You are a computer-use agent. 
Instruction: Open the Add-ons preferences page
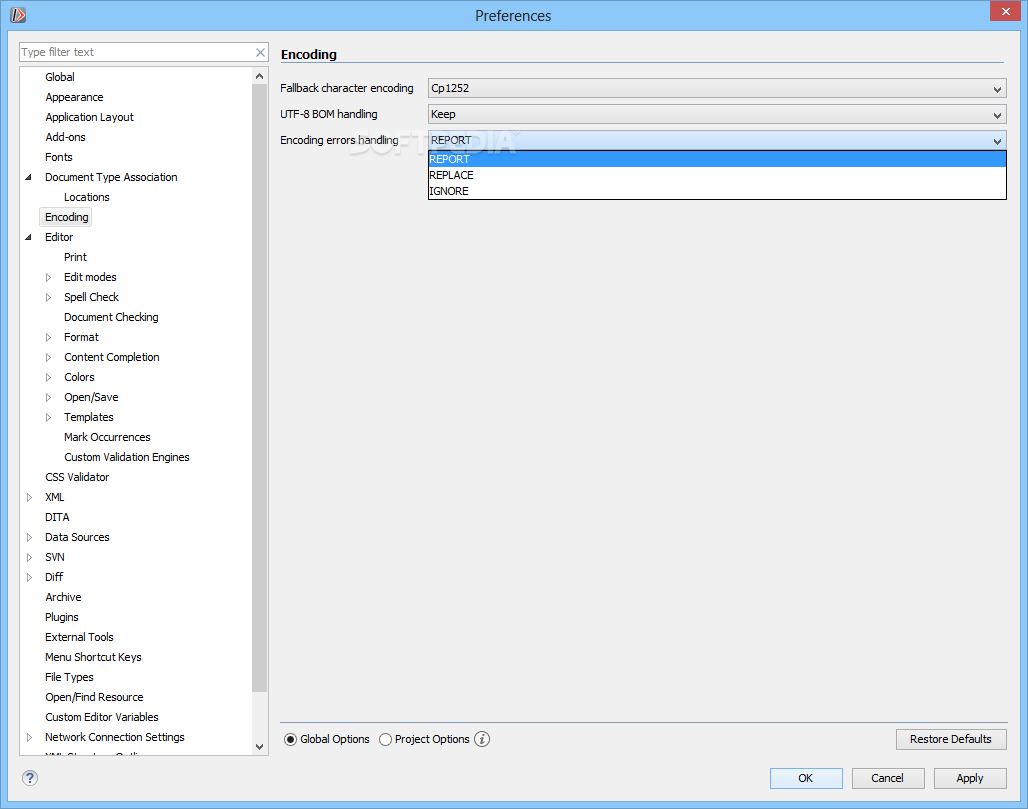(x=65, y=137)
